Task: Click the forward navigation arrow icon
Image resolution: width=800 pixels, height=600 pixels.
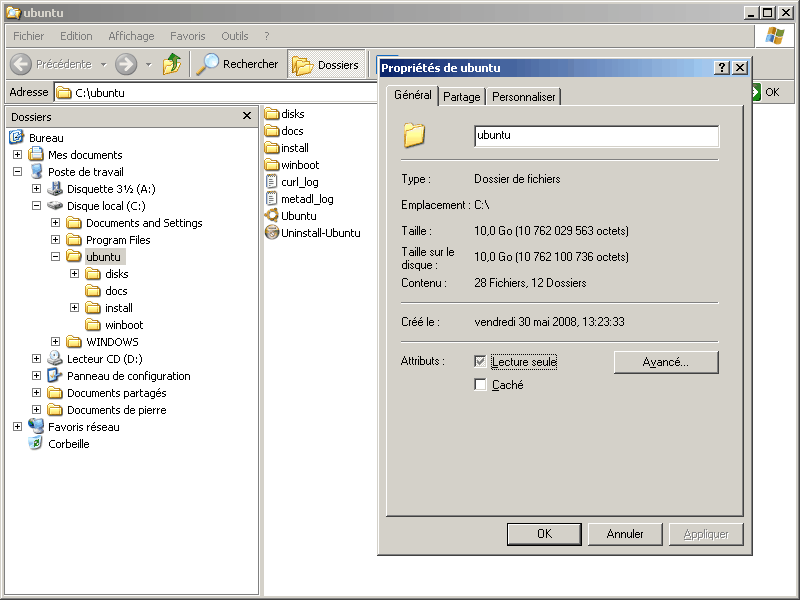Action: point(126,64)
